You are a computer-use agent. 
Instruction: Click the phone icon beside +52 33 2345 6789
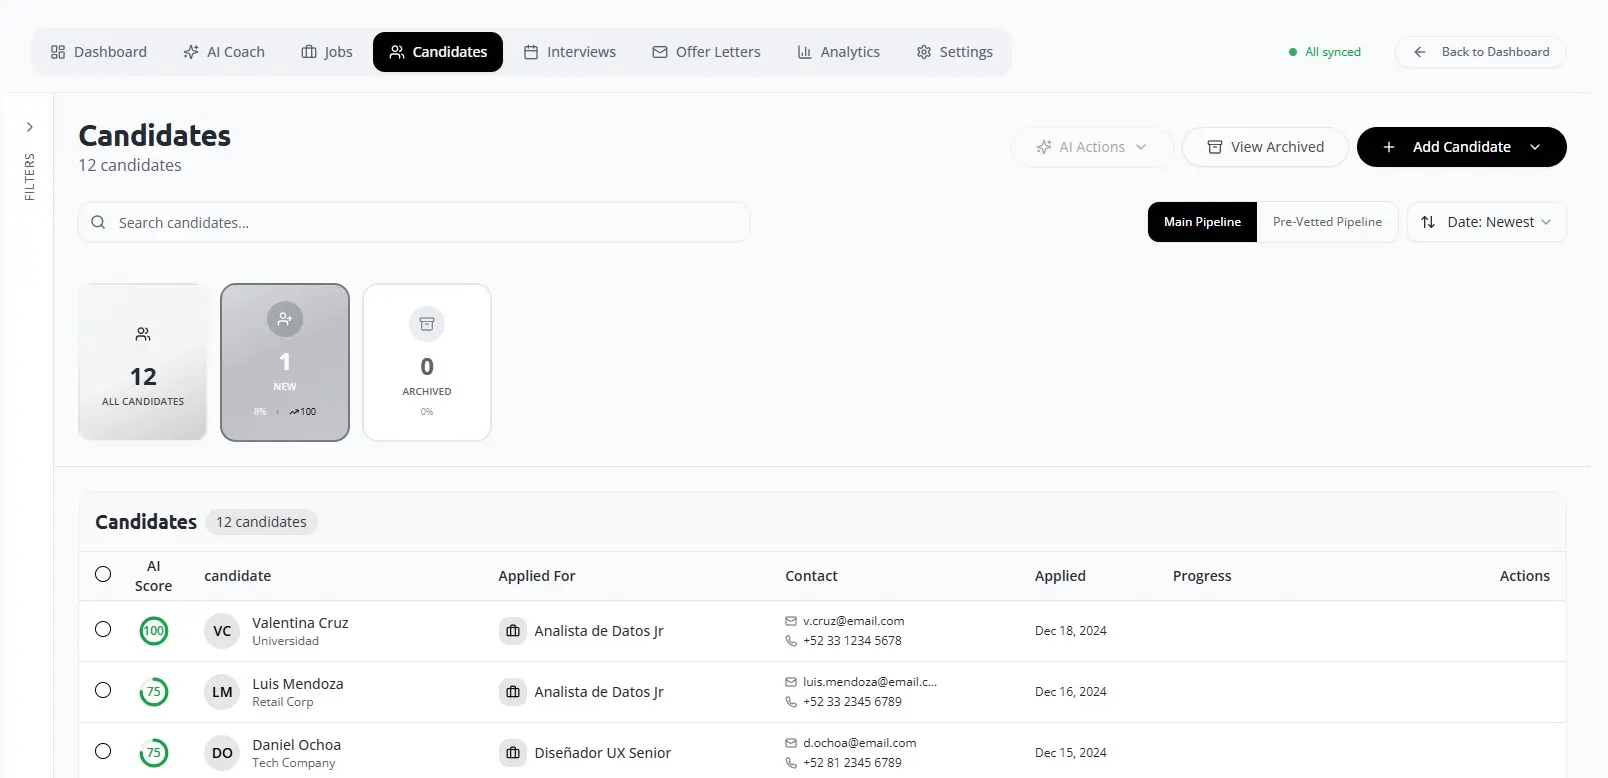[x=791, y=702]
